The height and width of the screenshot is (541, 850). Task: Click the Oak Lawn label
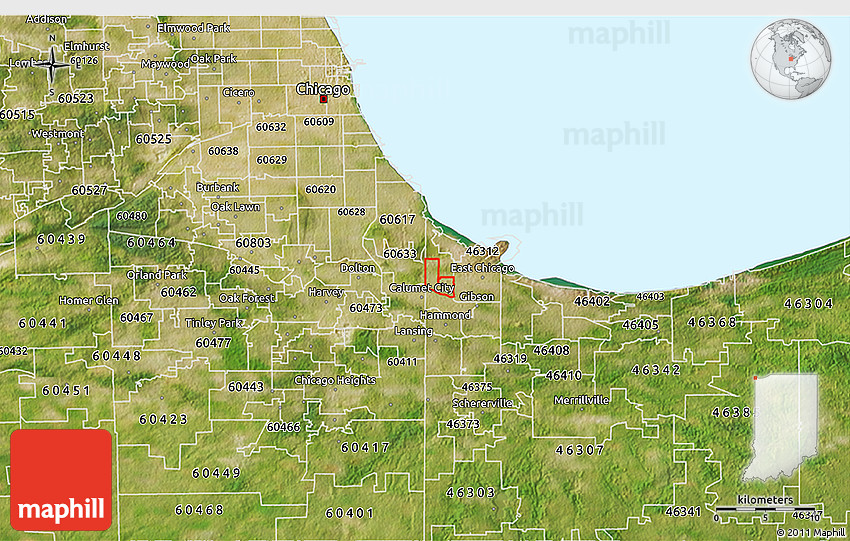click(235, 207)
